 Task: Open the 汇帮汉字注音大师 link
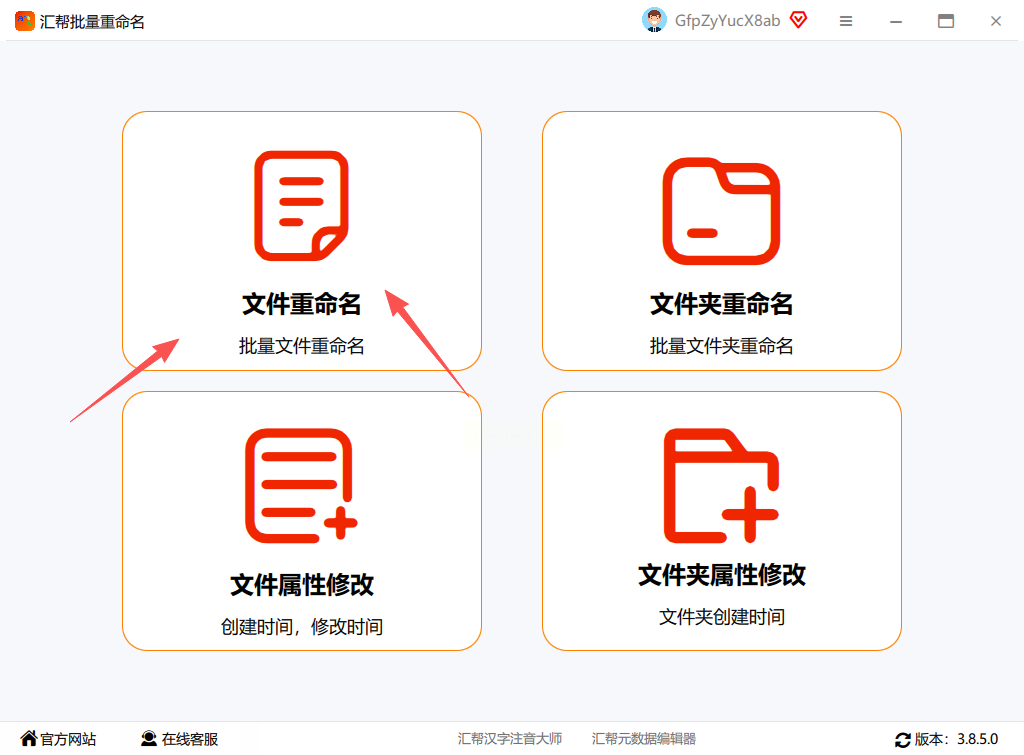[509, 738]
